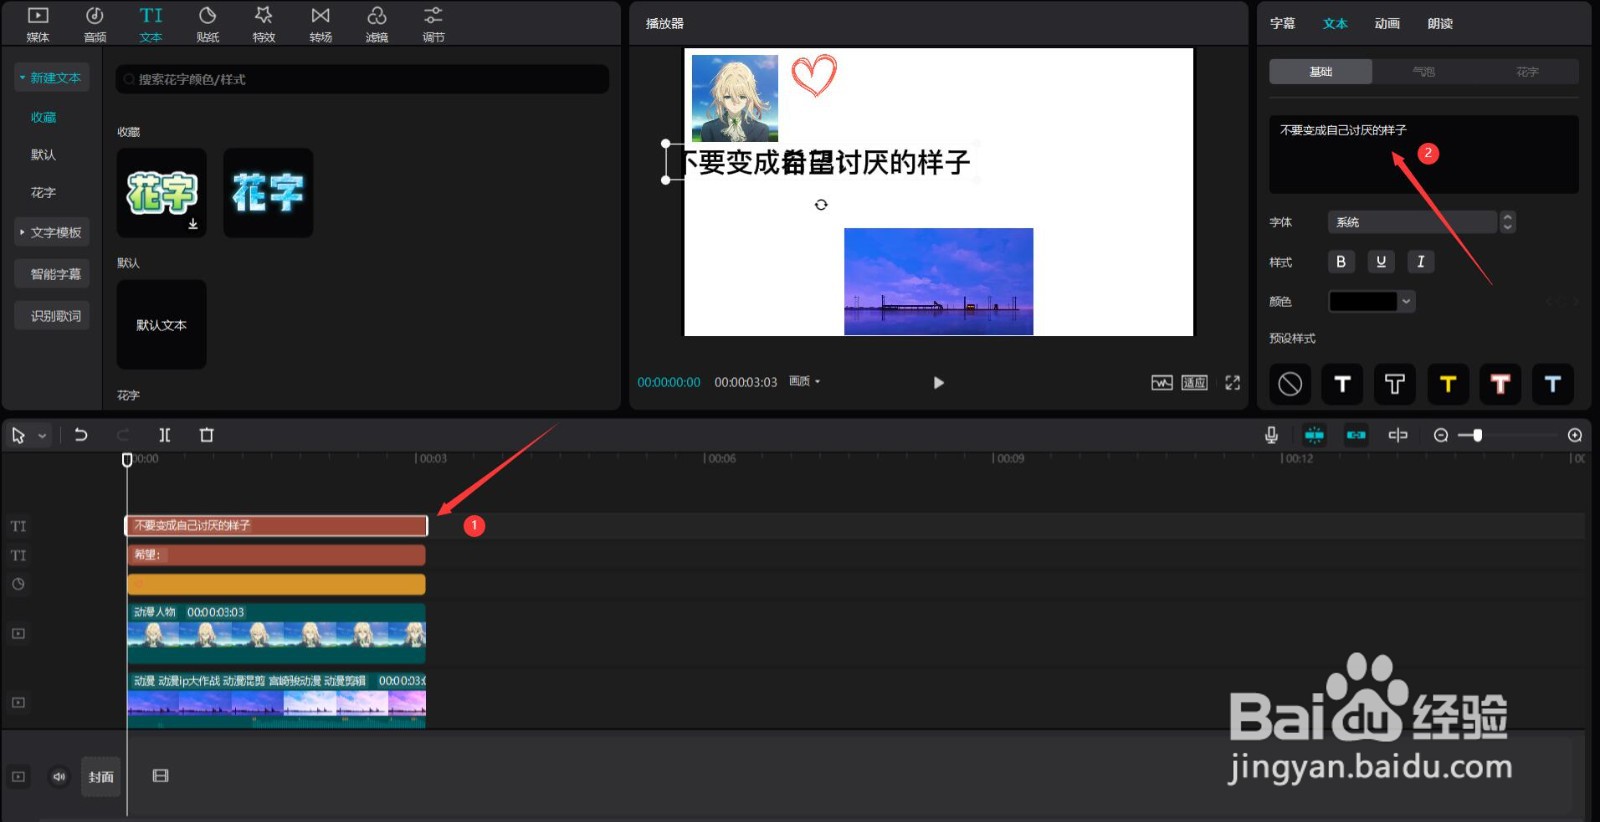Open the 画质 quality dropdown
This screenshot has height=822, width=1600.
point(804,382)
